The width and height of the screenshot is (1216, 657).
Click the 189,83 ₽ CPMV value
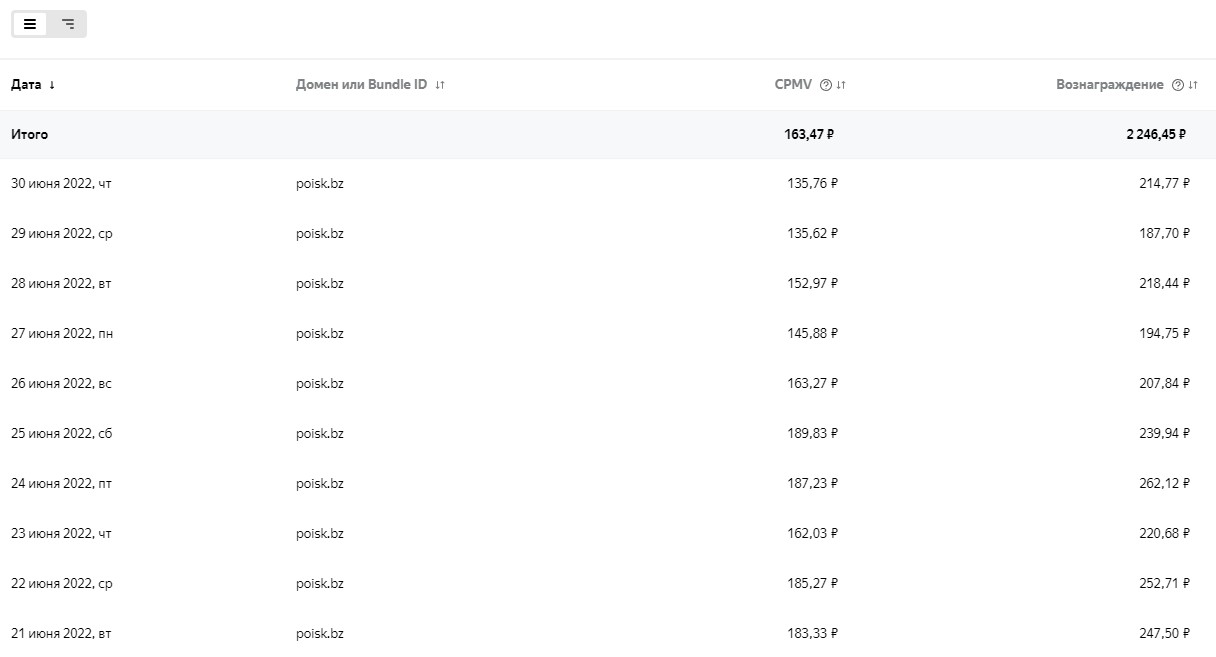point(812,433)
